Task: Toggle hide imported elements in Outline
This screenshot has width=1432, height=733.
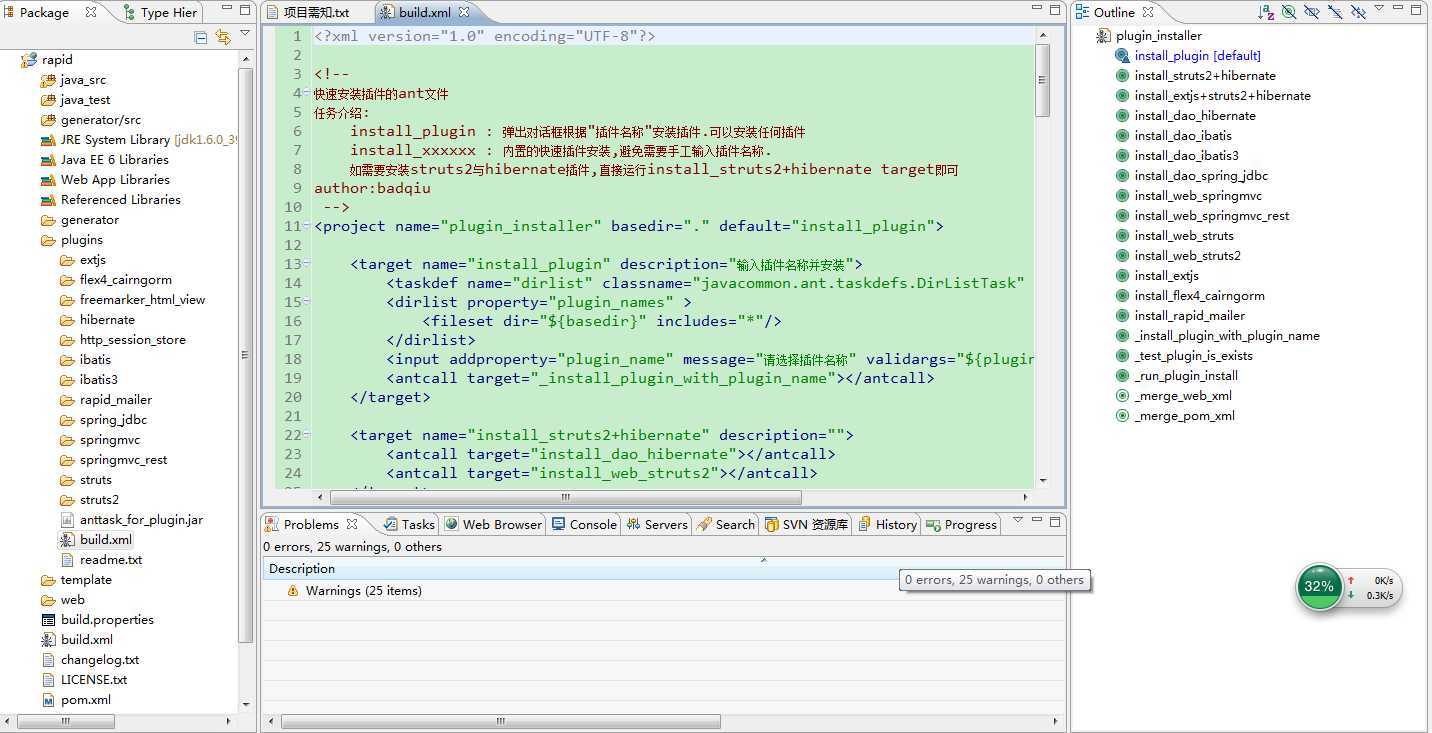Action: [1312, 12]
